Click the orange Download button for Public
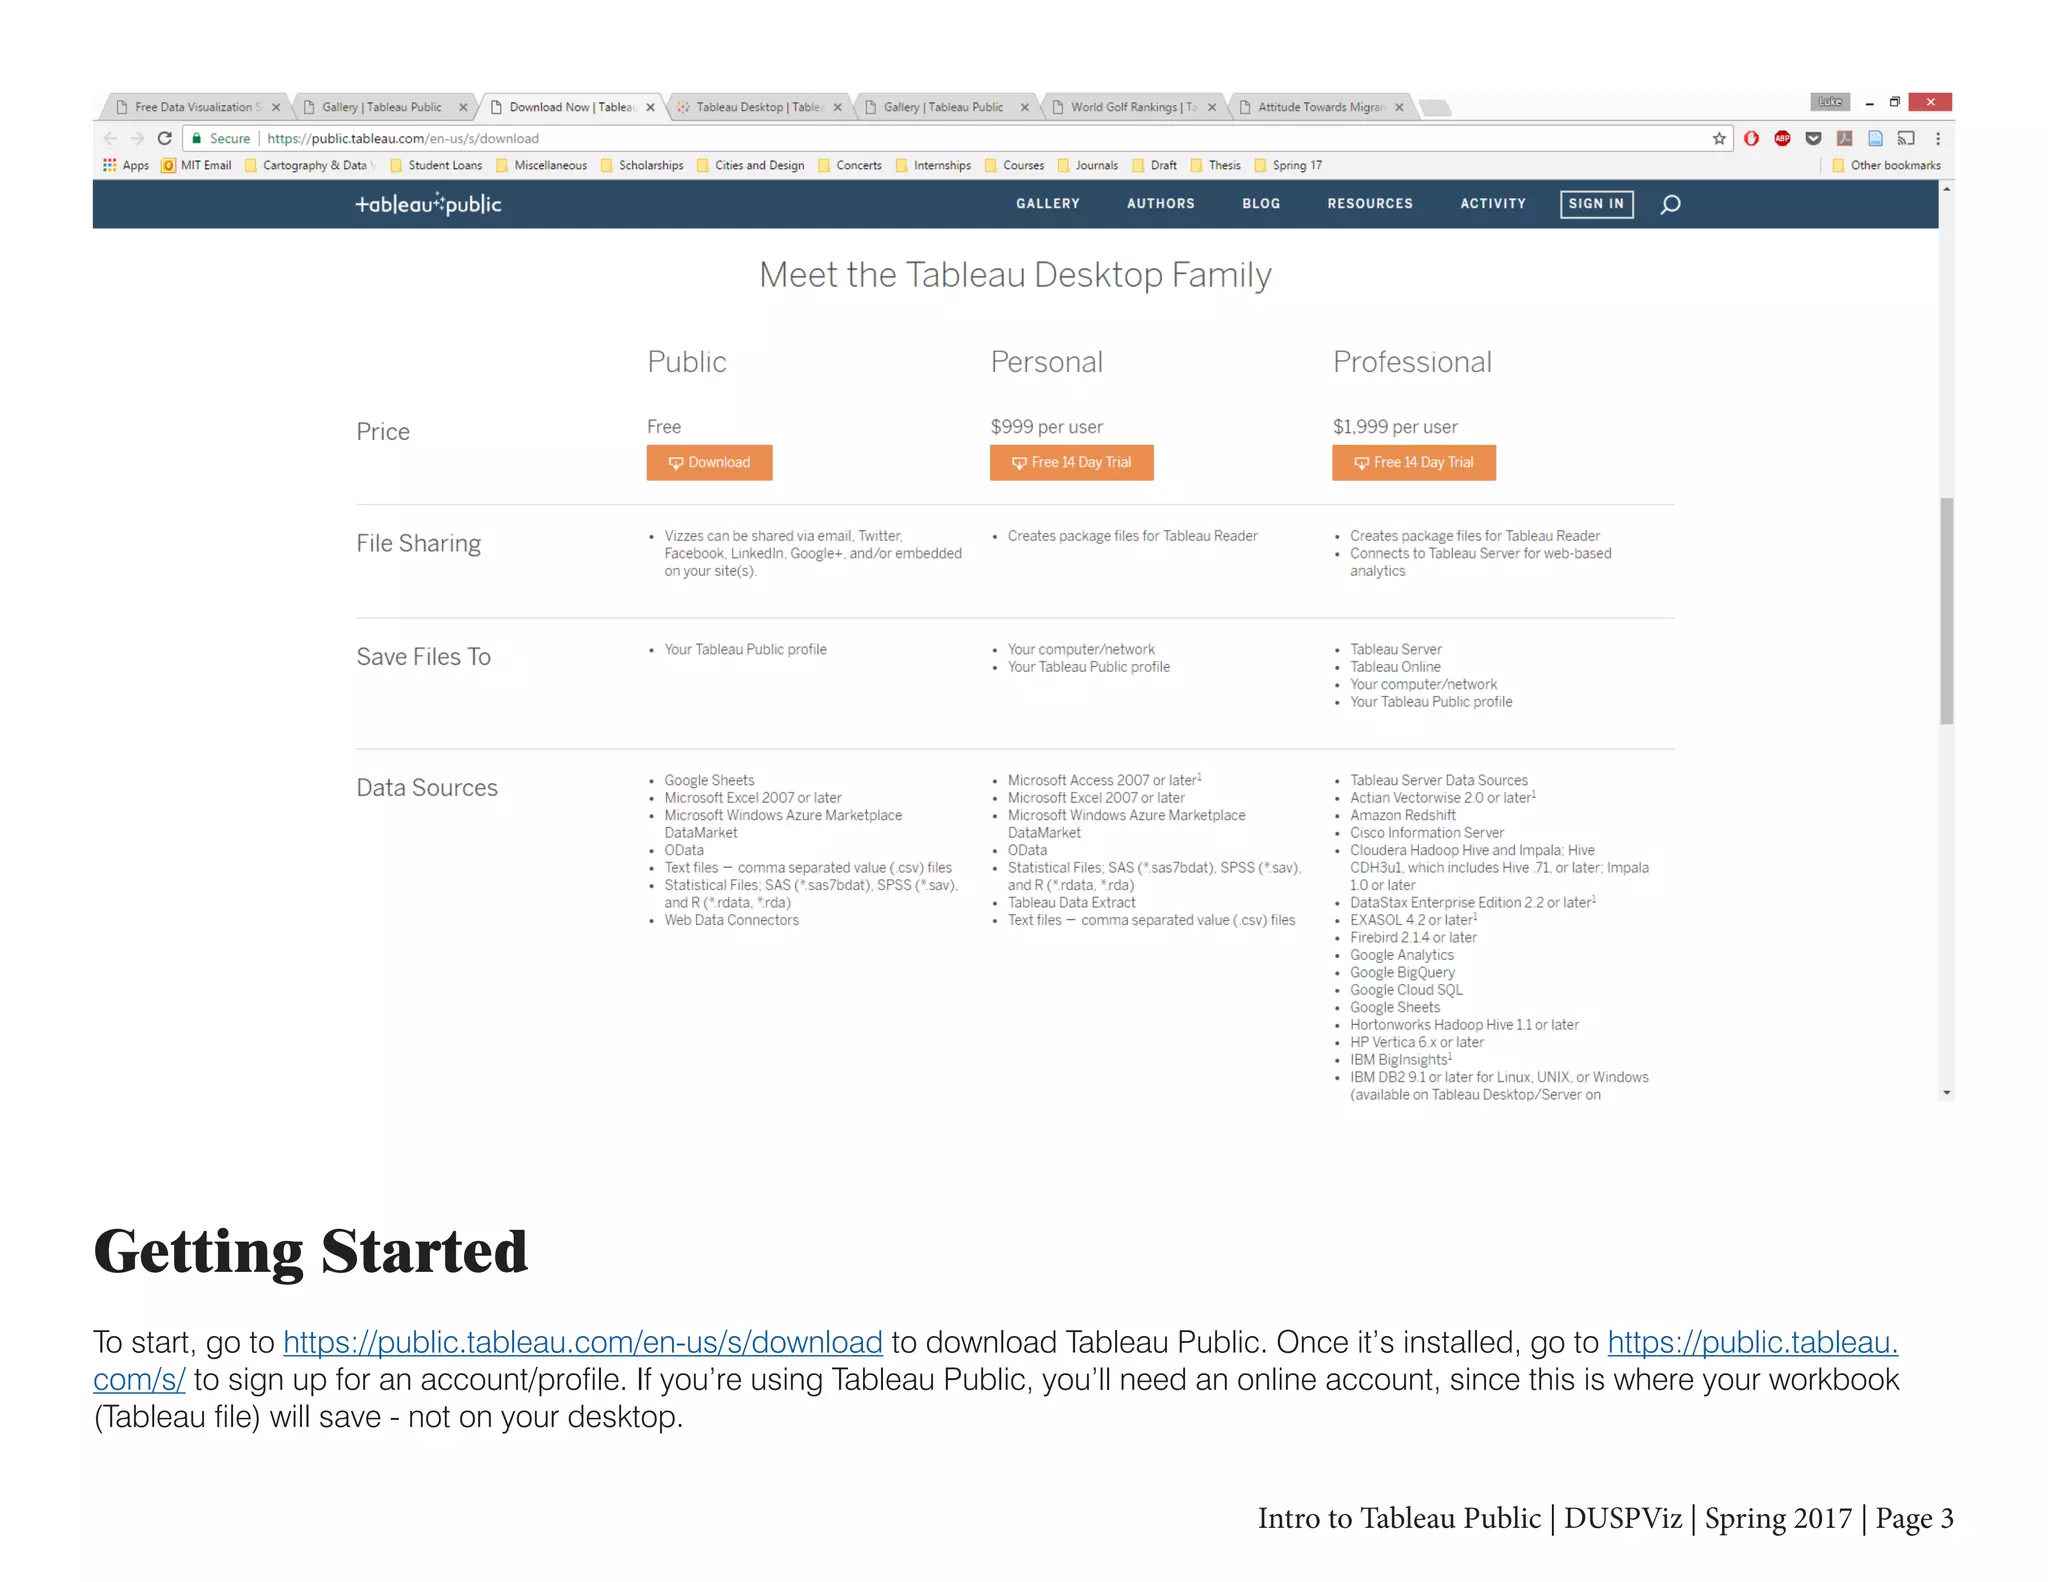This screenshot has width=2048, height=1582. [x=709, y=463]
